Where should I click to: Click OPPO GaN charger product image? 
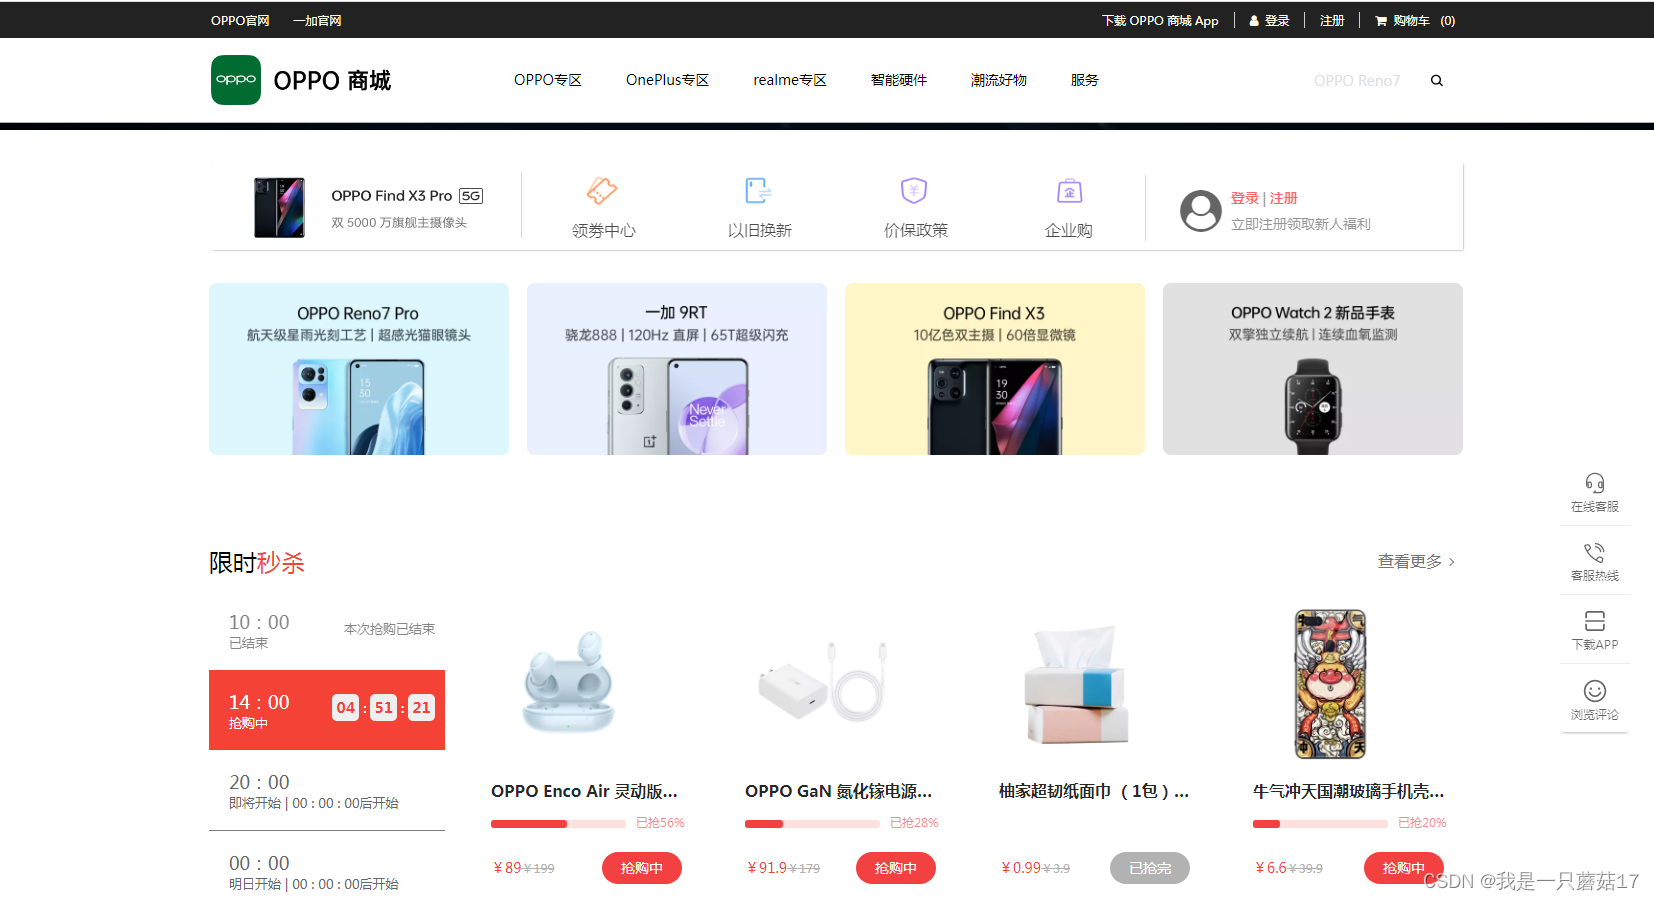[x=822, y=682]
